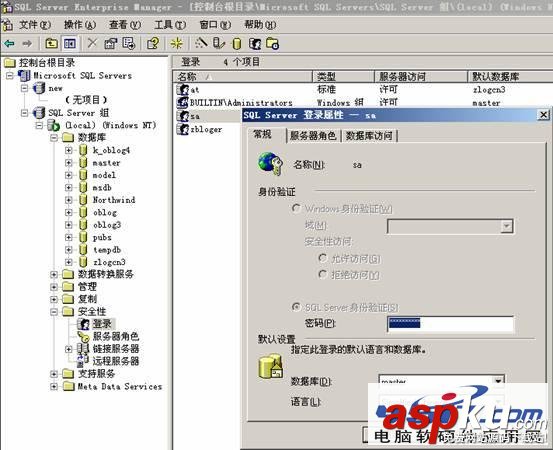Open the 帮助 menu
553x450 pixels.
(x=260, y=25)
